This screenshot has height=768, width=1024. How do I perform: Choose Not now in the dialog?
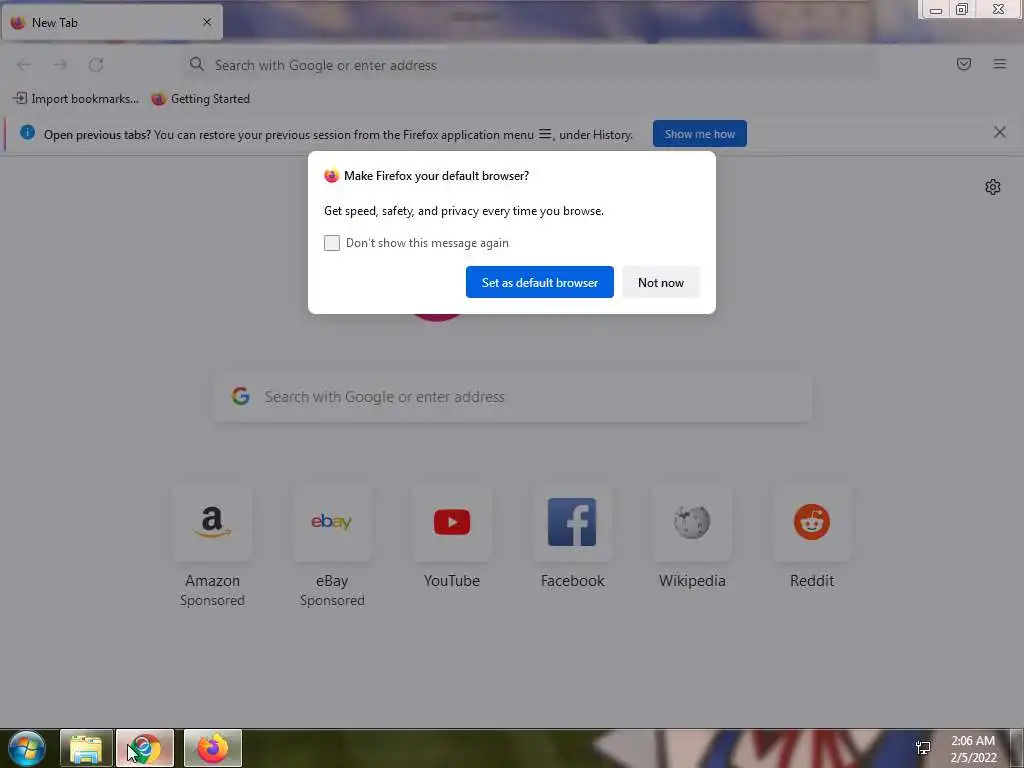pyautogui.click(x=661, y=282)
